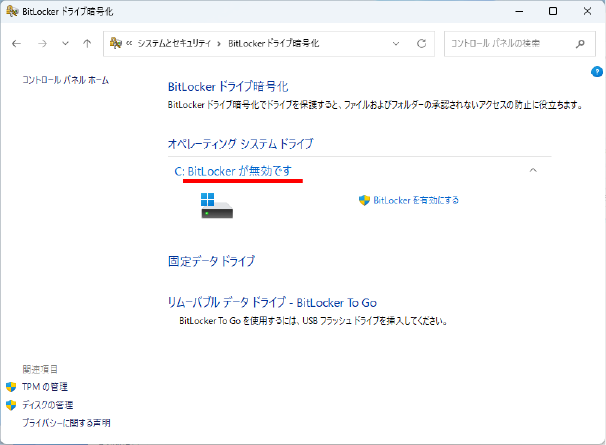Click オペレーティング システム ドライブ heading
The height and width of the screenshot is (445, 606).
(240, 144)
